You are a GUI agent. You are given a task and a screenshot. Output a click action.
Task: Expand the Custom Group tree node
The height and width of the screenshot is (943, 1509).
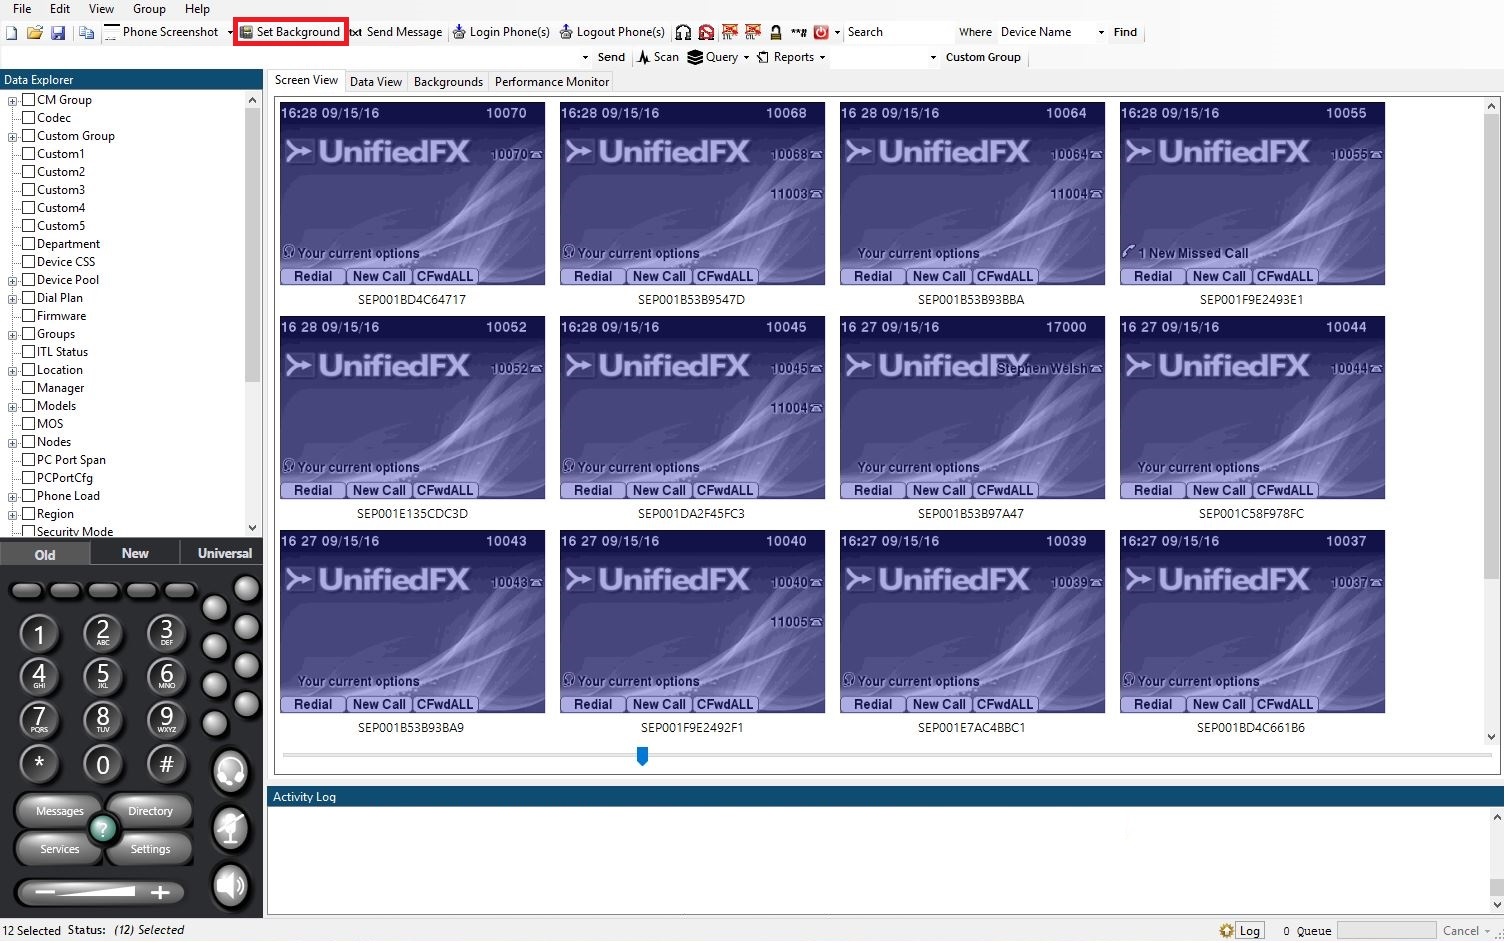click(x=13, y=137)
